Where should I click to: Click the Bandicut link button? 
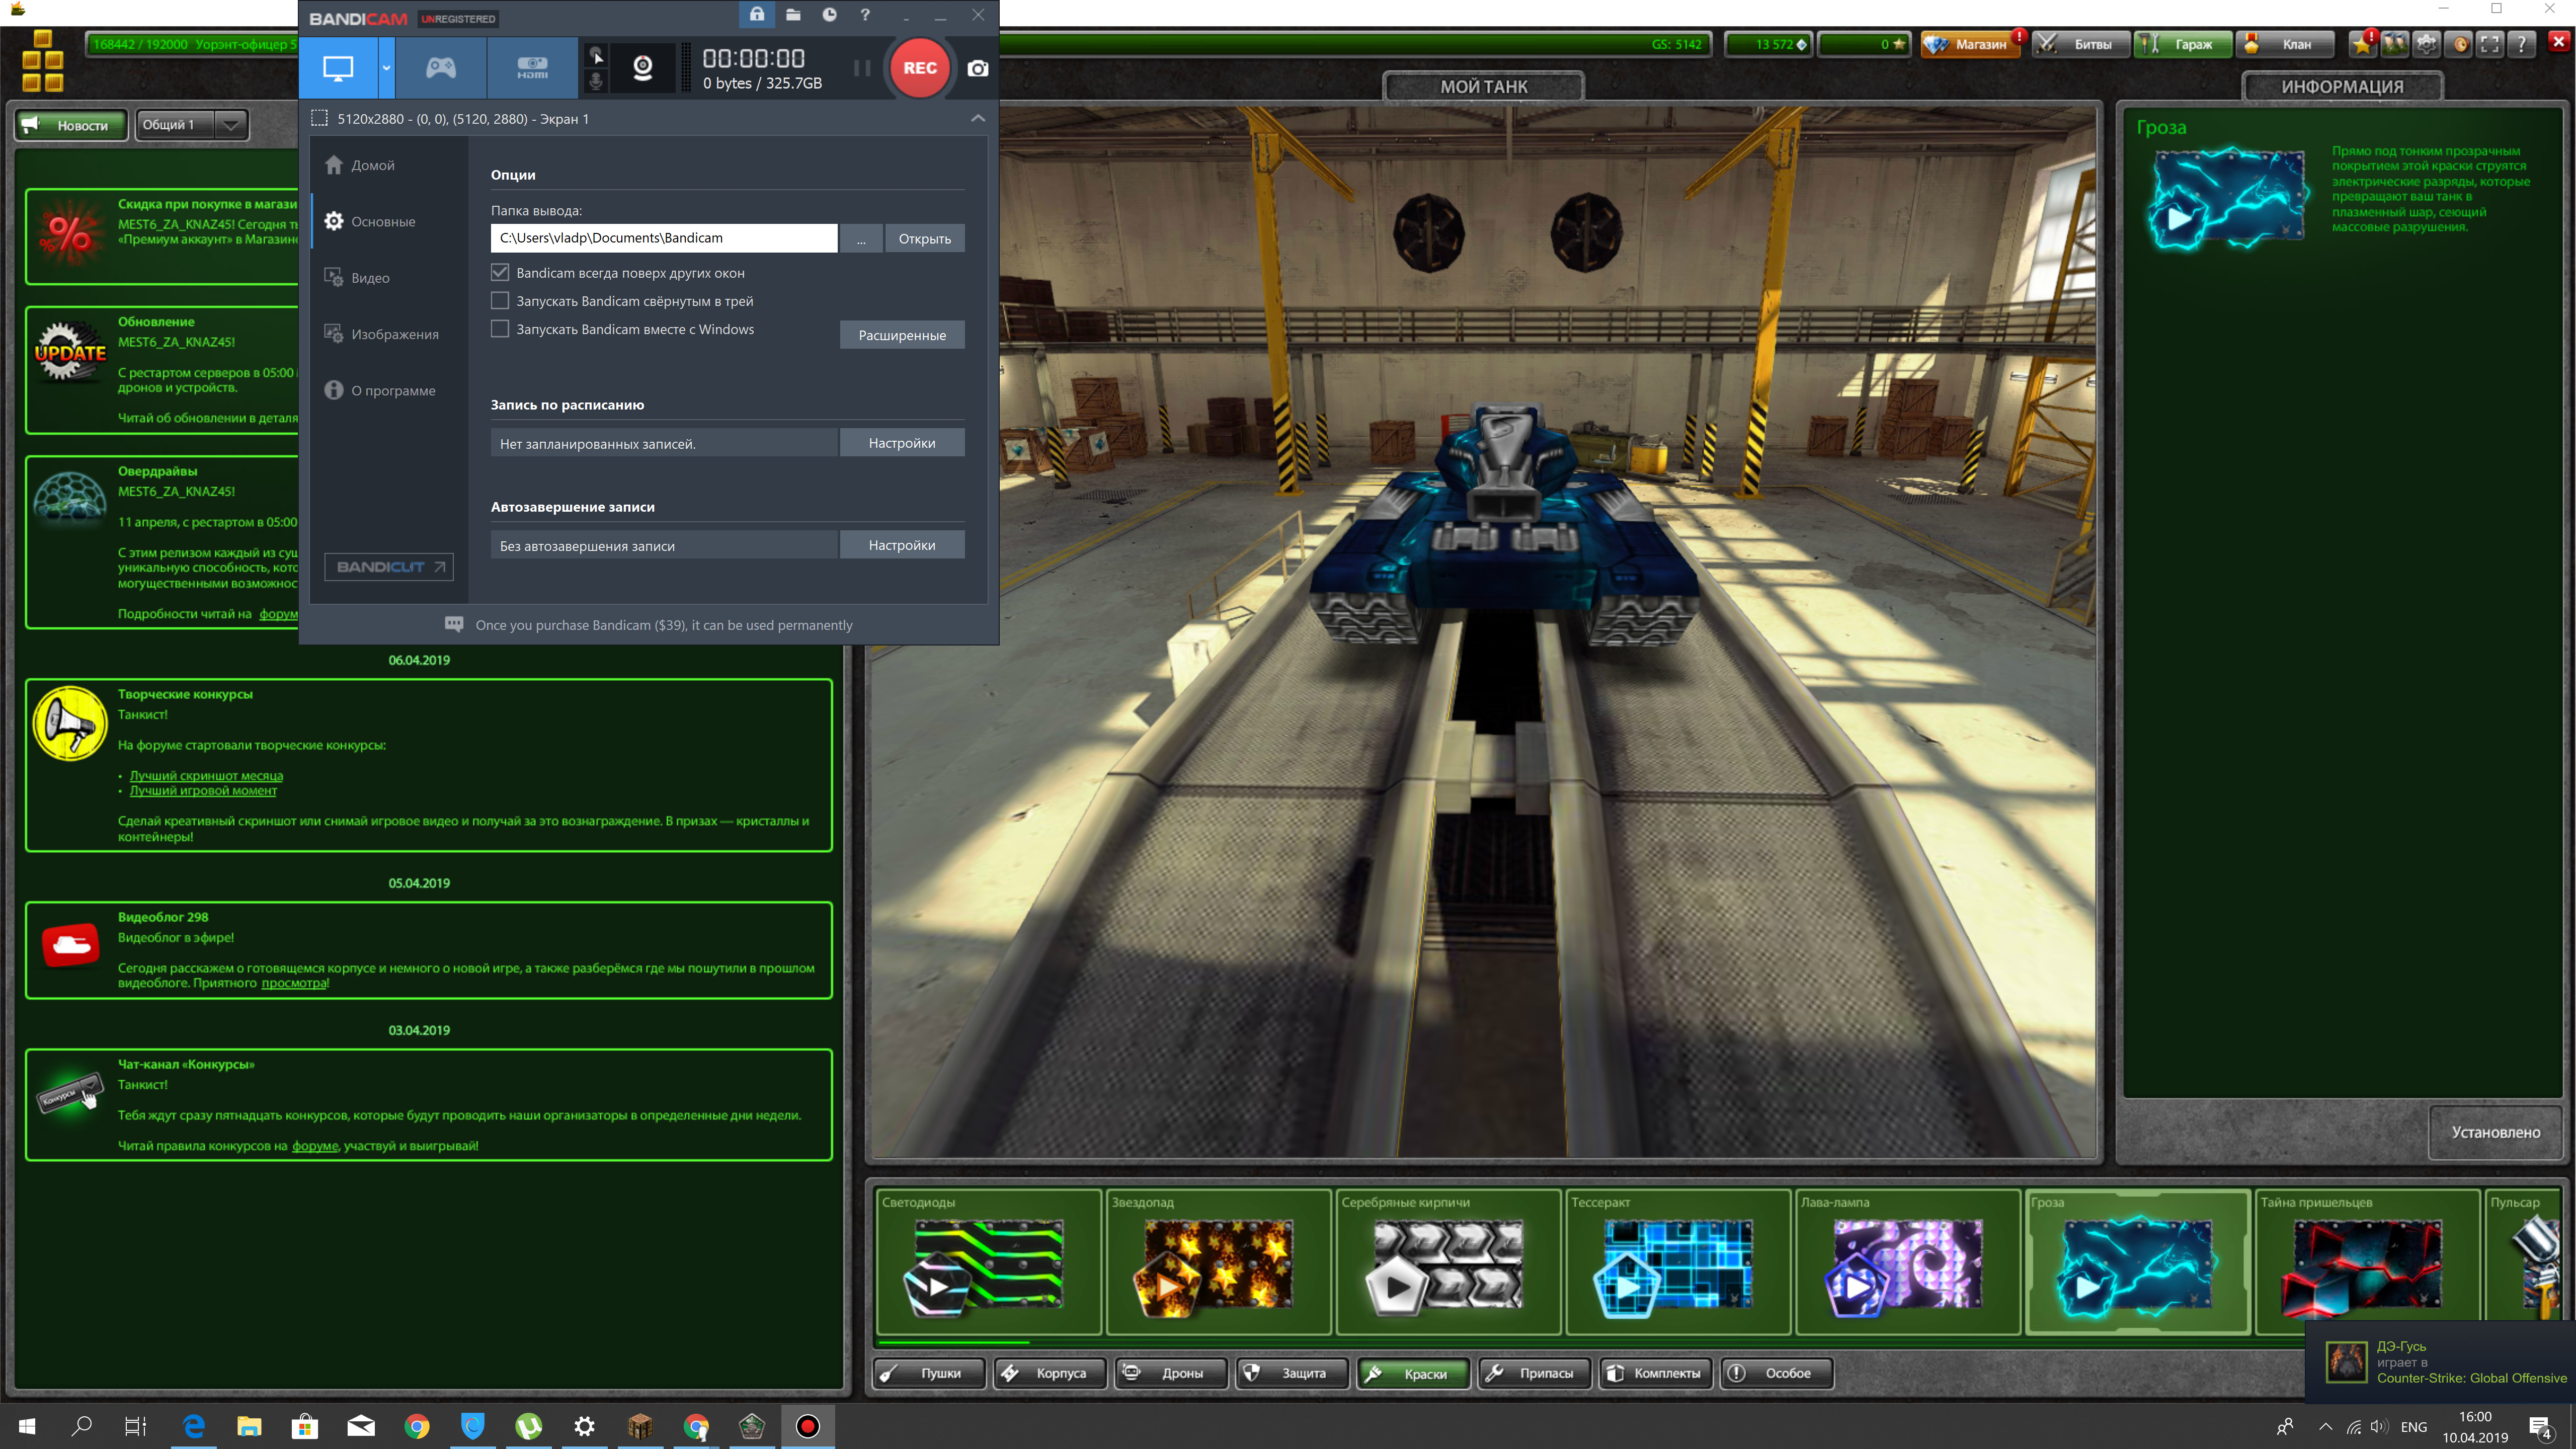point(389,567)
